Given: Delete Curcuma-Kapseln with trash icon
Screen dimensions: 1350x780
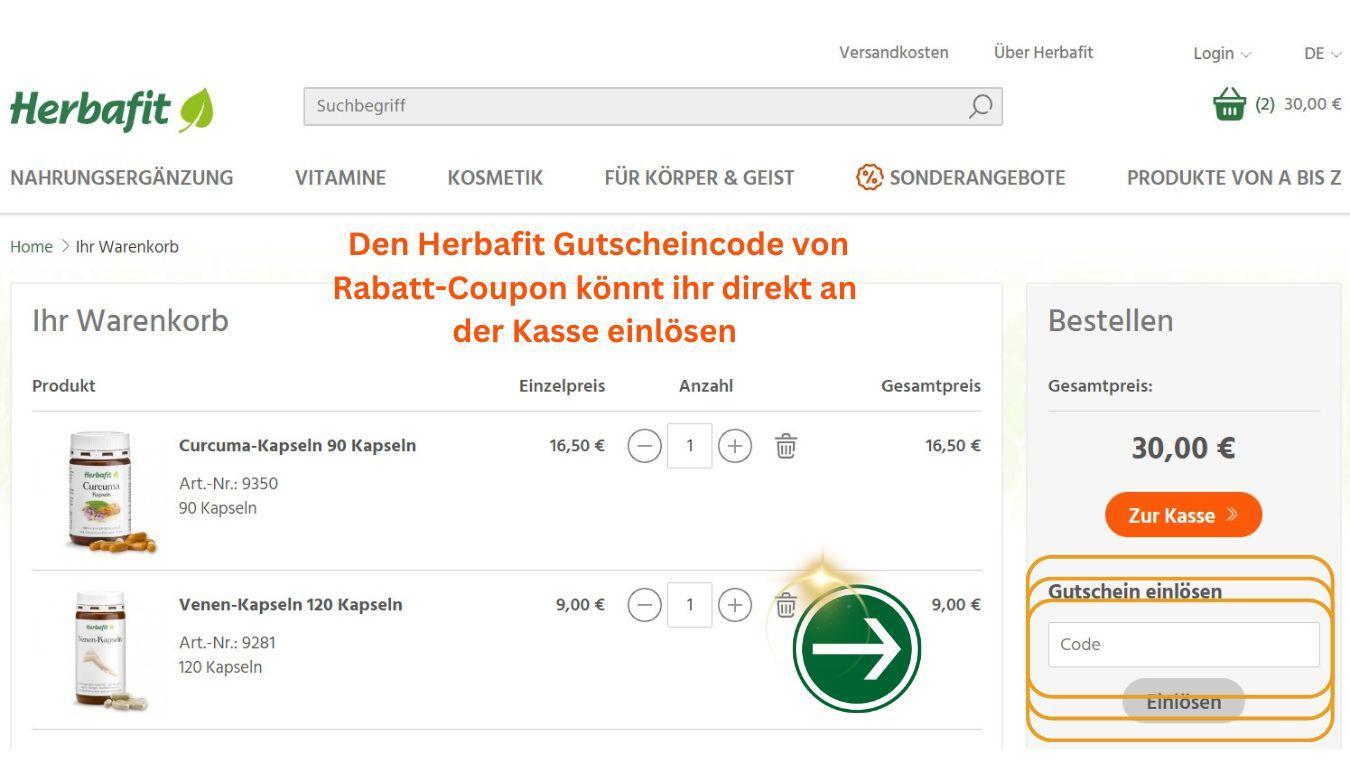Looking at the screenshot, I should coord(786,446).
